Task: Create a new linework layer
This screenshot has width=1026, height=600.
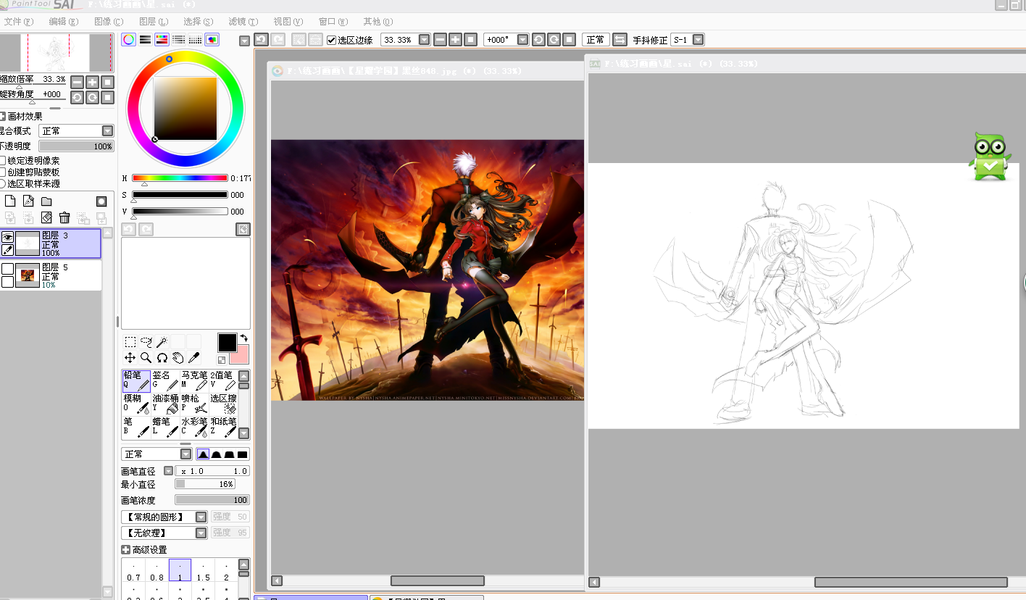Action: [28, 201]
